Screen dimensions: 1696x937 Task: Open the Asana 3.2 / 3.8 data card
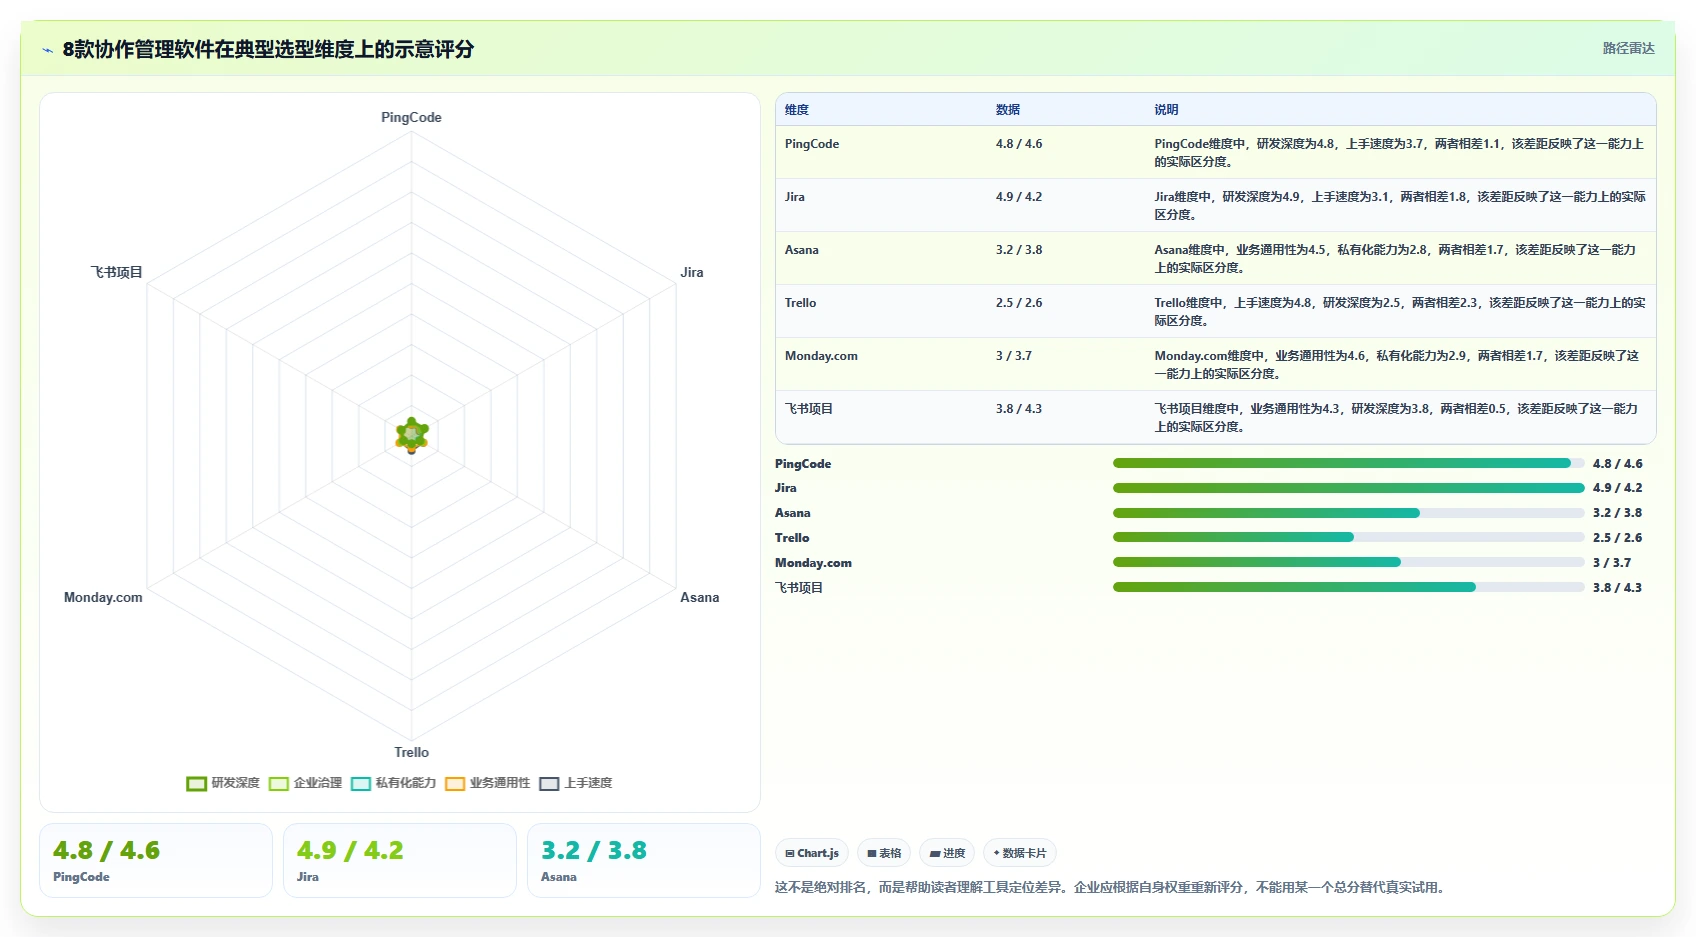pyautogui.click(x=644, y=860)
